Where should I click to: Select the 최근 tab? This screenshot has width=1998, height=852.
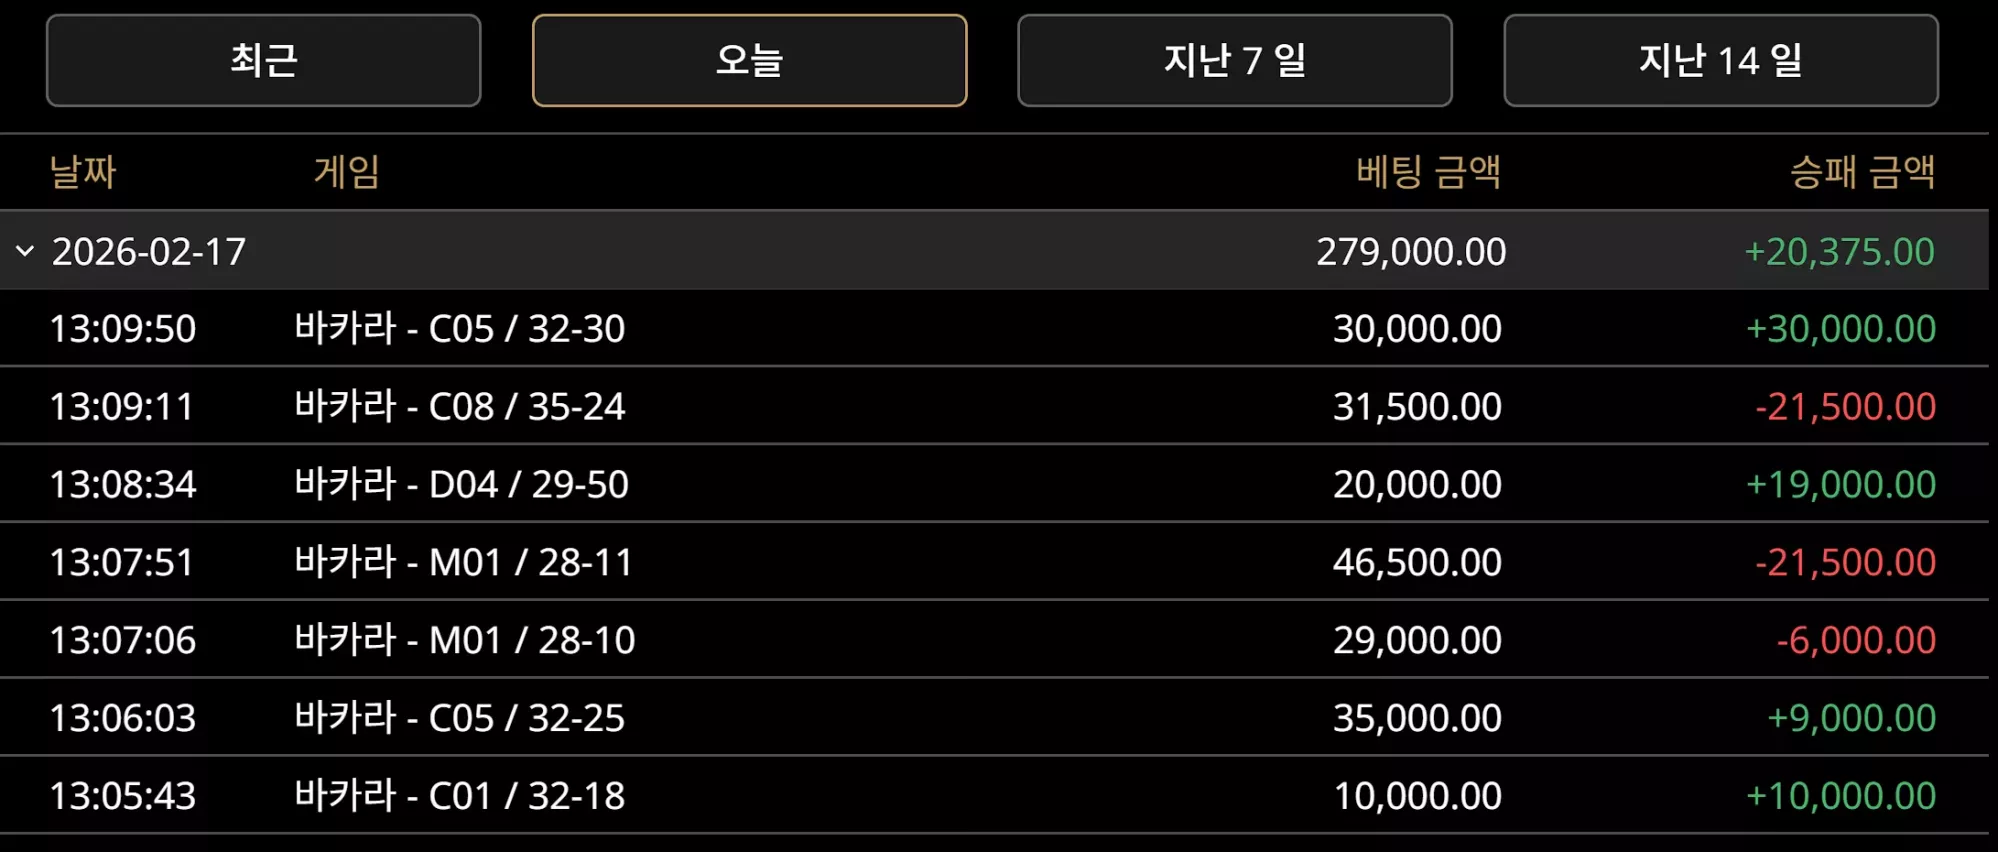264,60
